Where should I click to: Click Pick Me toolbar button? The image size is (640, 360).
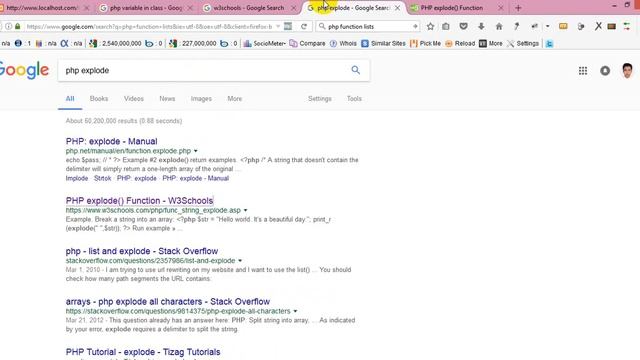click(425, 43)
